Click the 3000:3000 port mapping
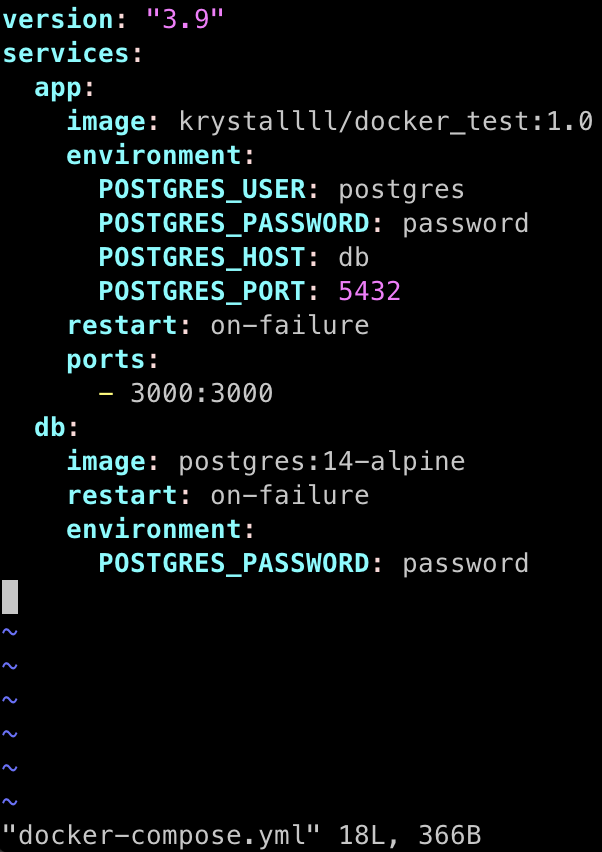This screenshot has width=602, height=852. tap(202, 393)
